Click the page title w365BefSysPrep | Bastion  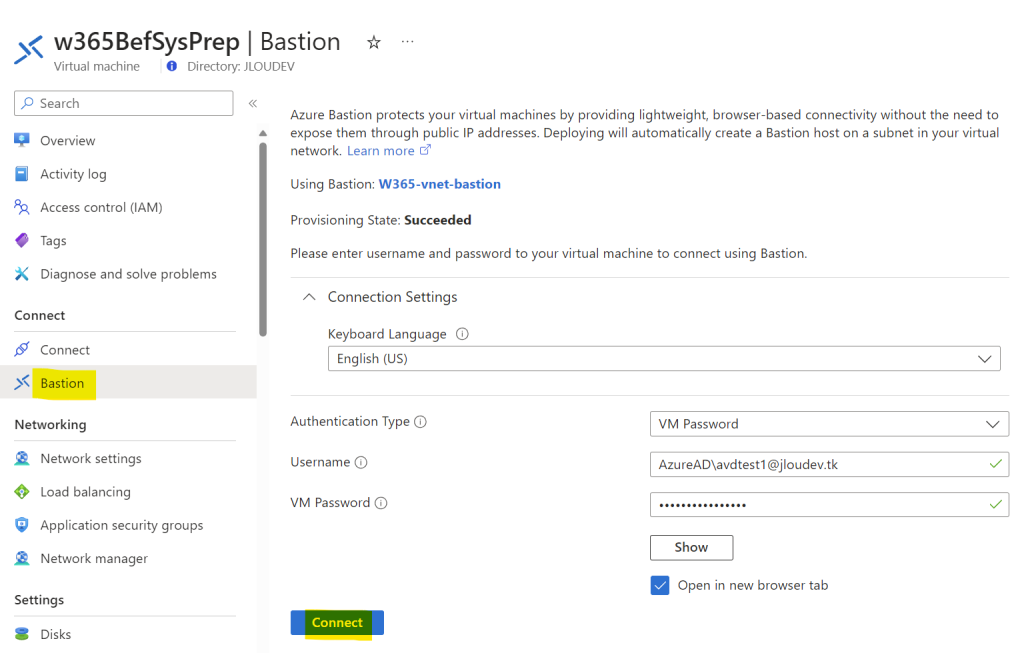pyautogui.click(x=197, y=42)
